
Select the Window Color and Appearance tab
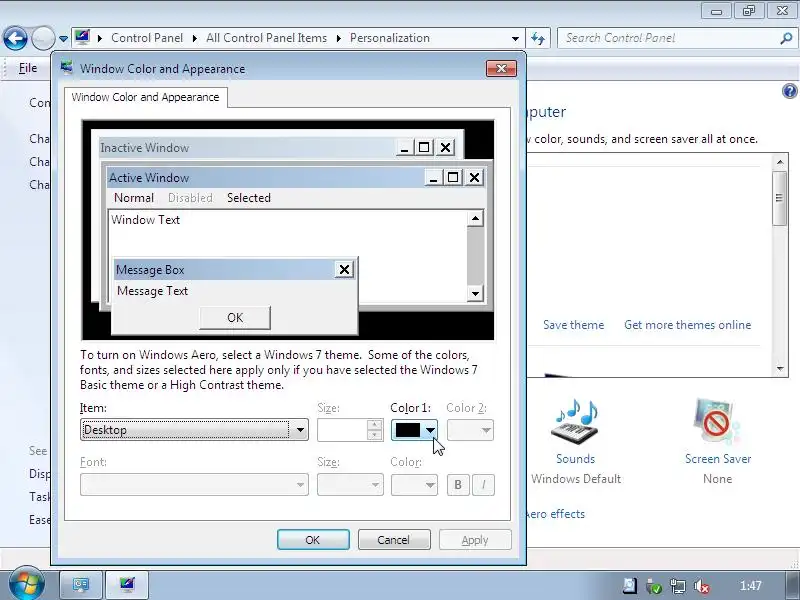tap(145, 97)
